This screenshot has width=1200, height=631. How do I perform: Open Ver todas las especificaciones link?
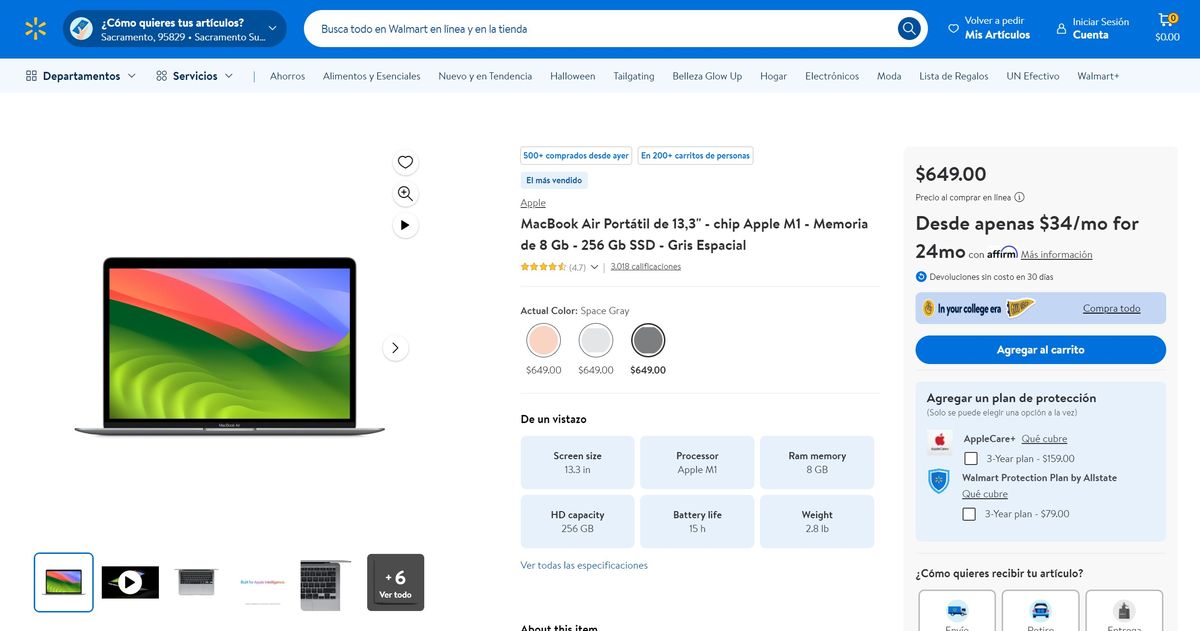[x=584, y=565]
